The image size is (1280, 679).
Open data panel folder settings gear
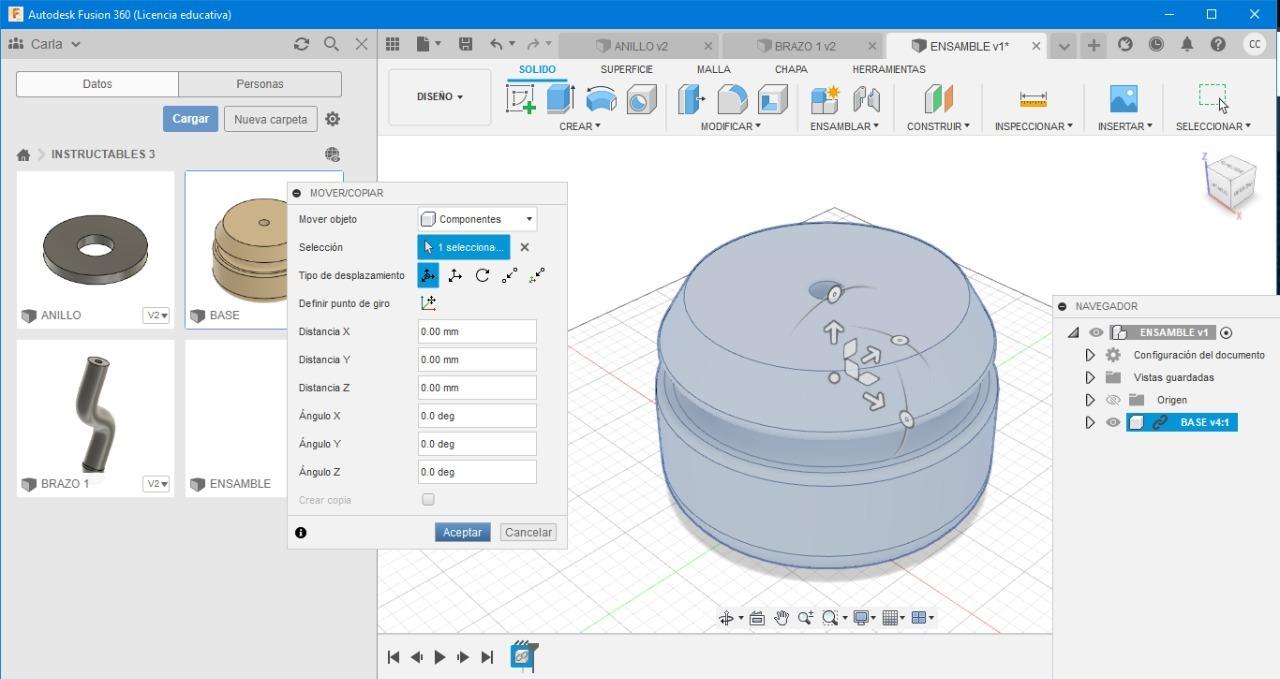(333, 119)
